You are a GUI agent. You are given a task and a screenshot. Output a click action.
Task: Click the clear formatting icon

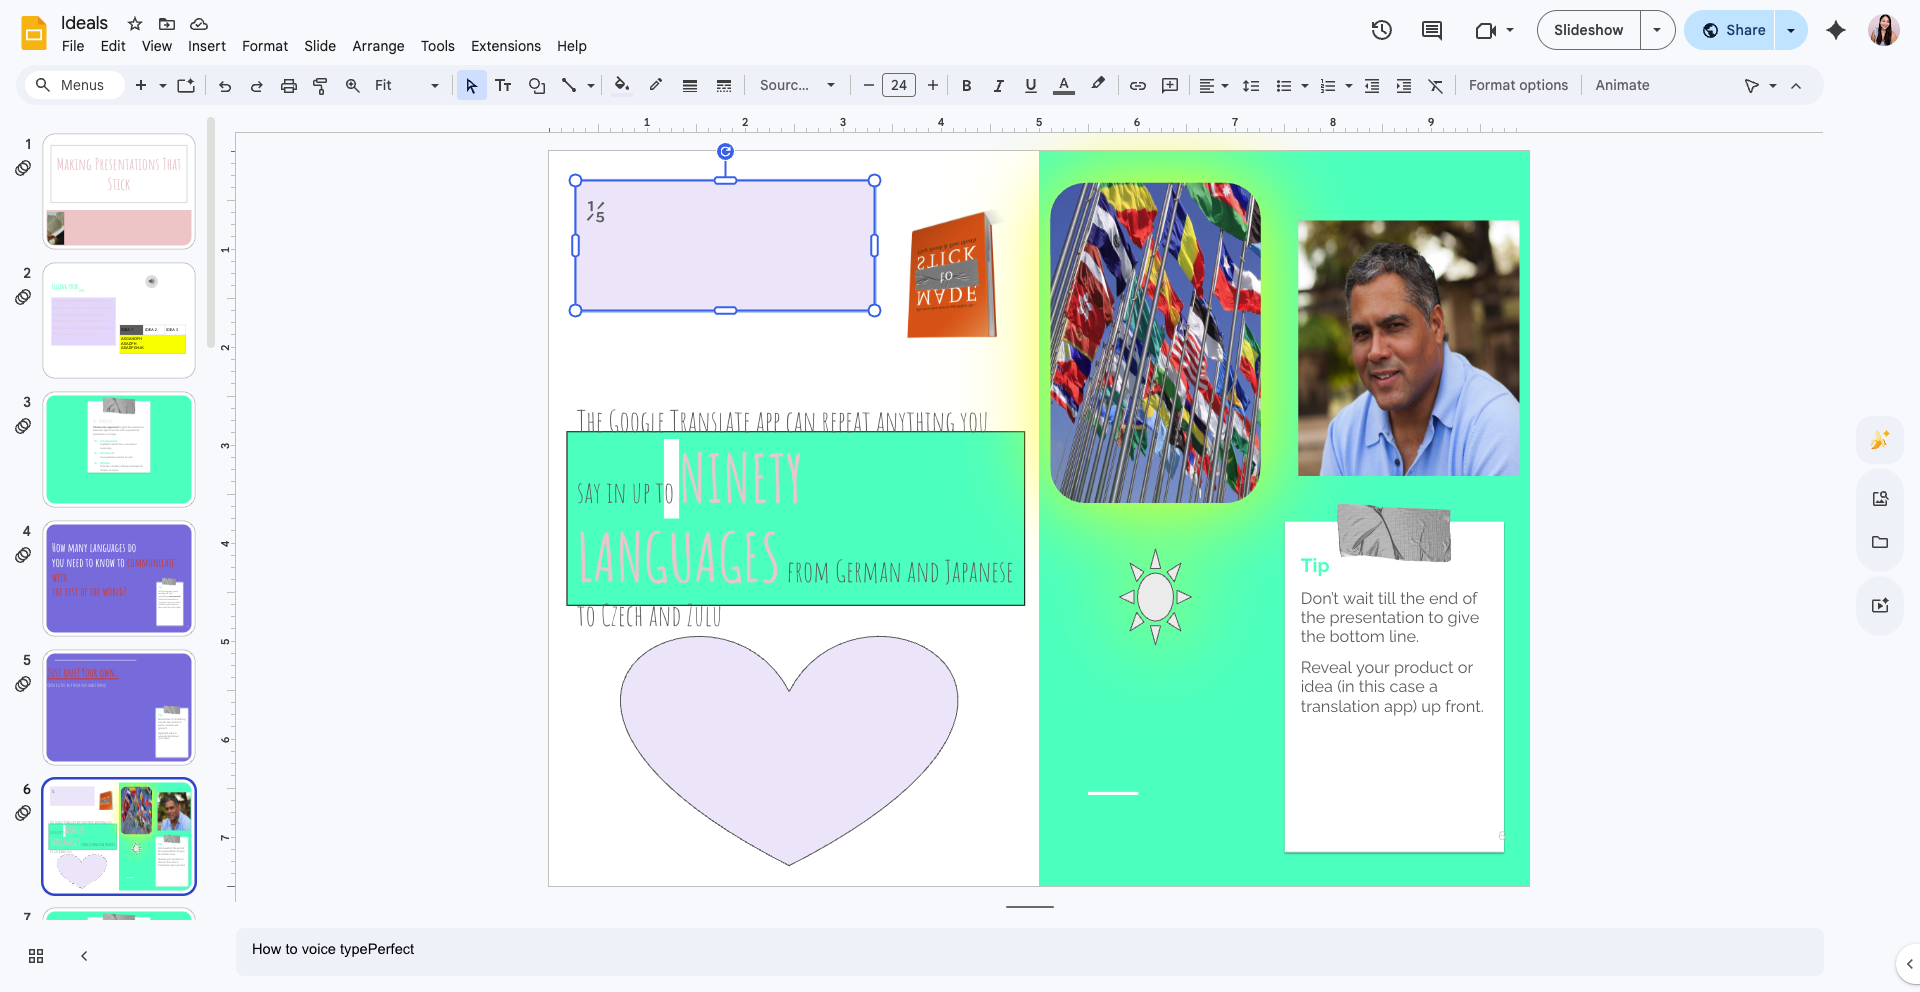tap(1435, 86)
